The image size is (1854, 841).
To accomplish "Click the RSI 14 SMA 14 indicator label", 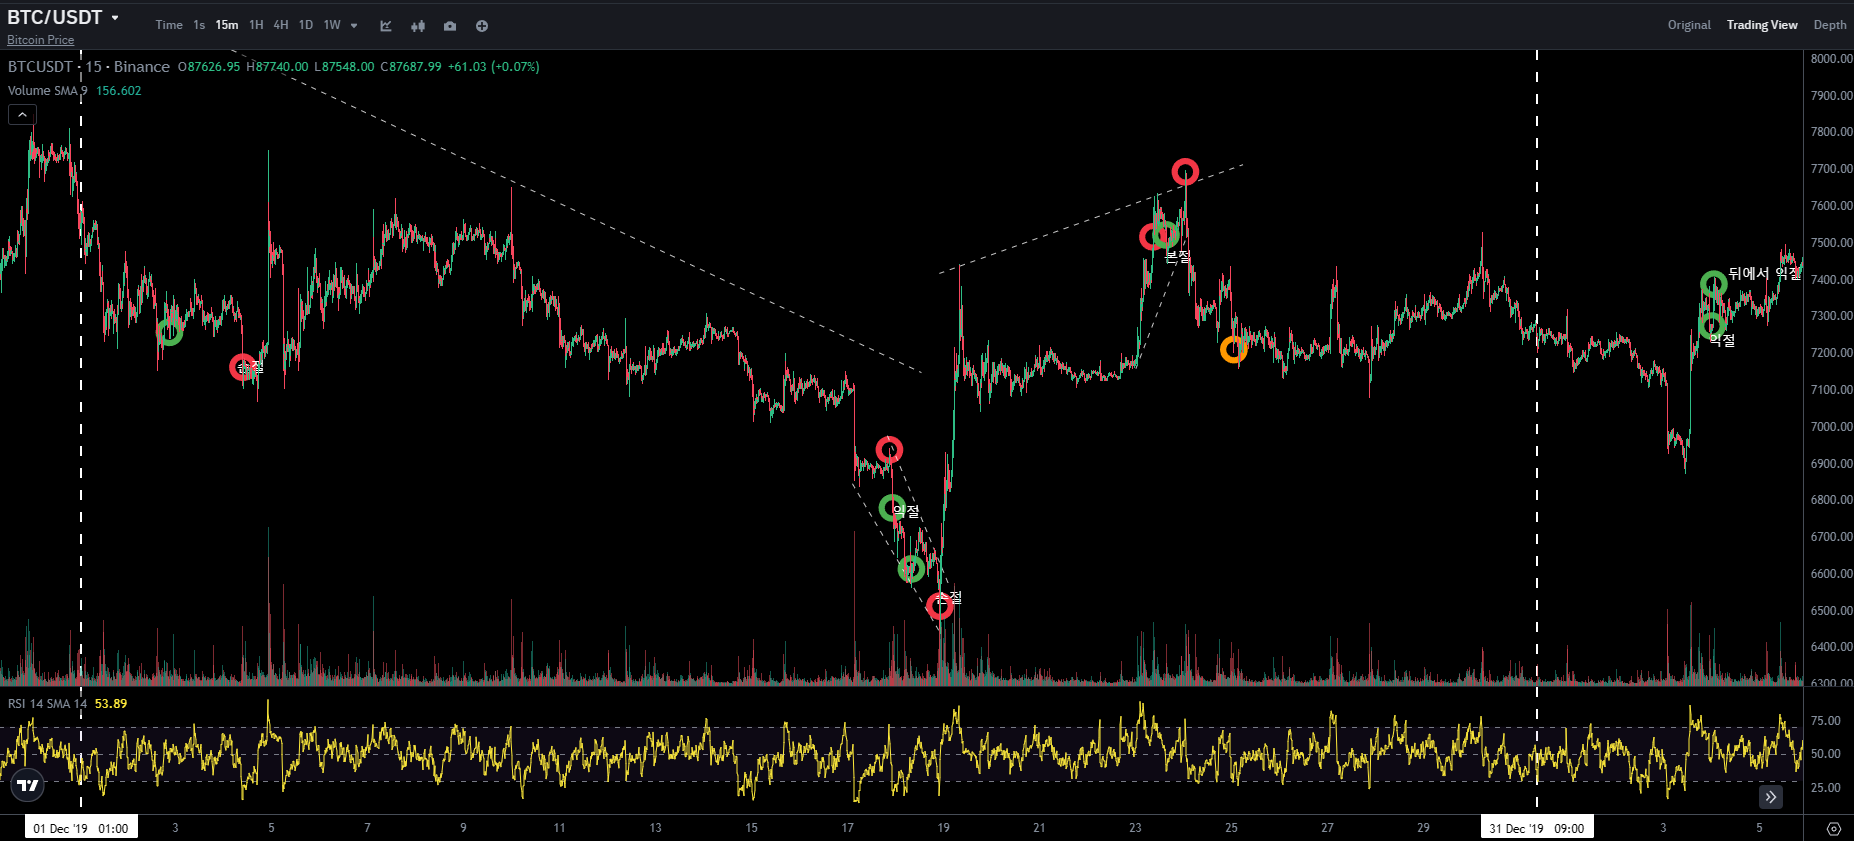I will coord(48,704).
